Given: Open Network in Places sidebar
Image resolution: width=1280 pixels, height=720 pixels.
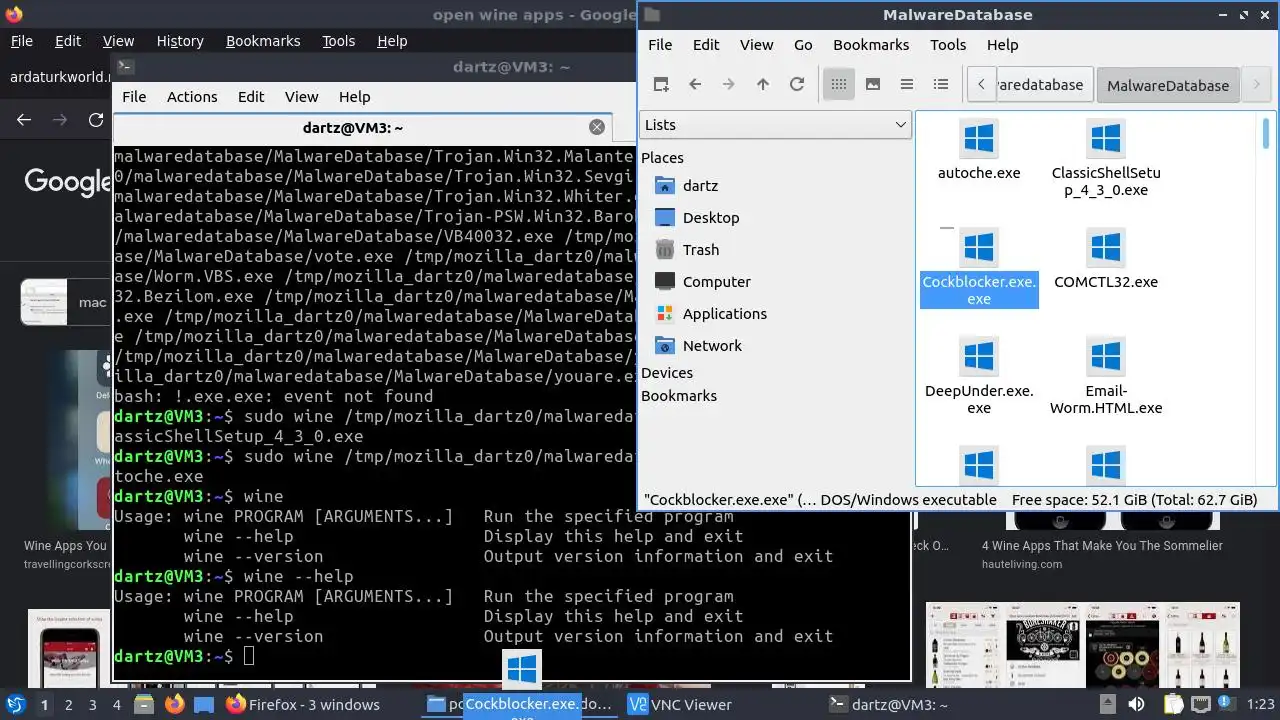Looking at the screenshot, I should pyautogui.click(x=712, y=346).
